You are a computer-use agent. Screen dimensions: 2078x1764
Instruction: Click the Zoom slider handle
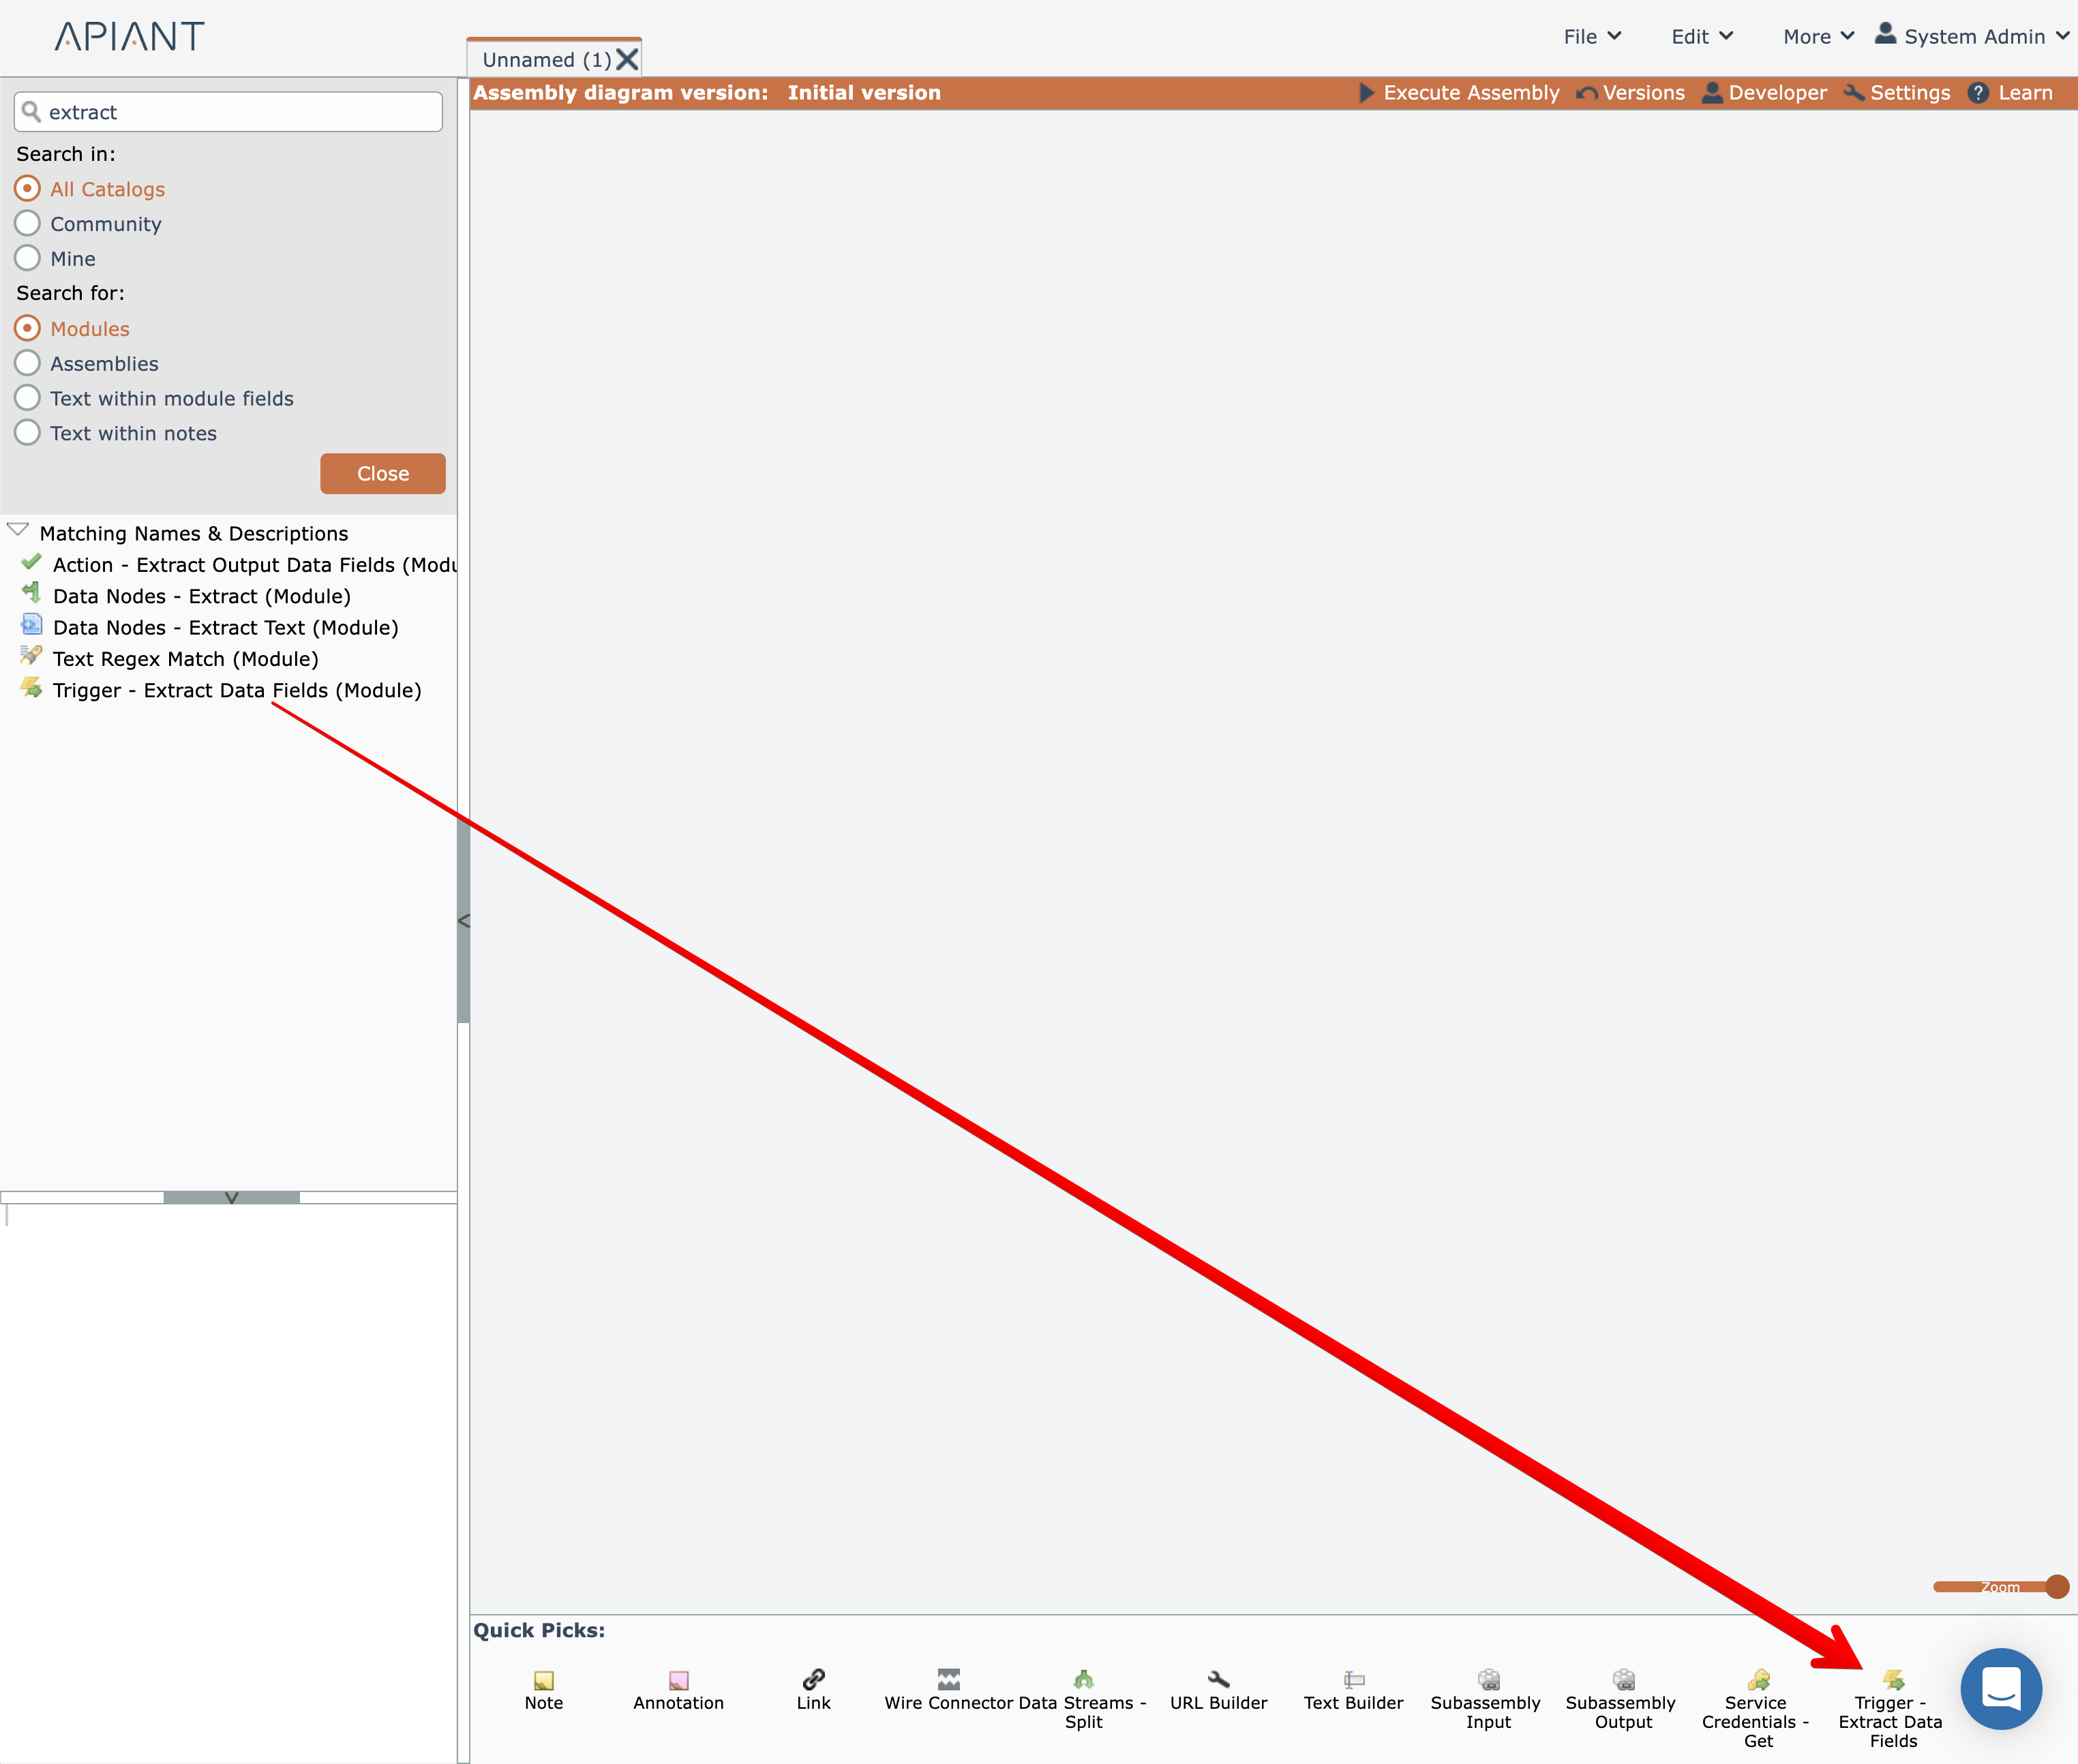(x=2056, y=1587)
